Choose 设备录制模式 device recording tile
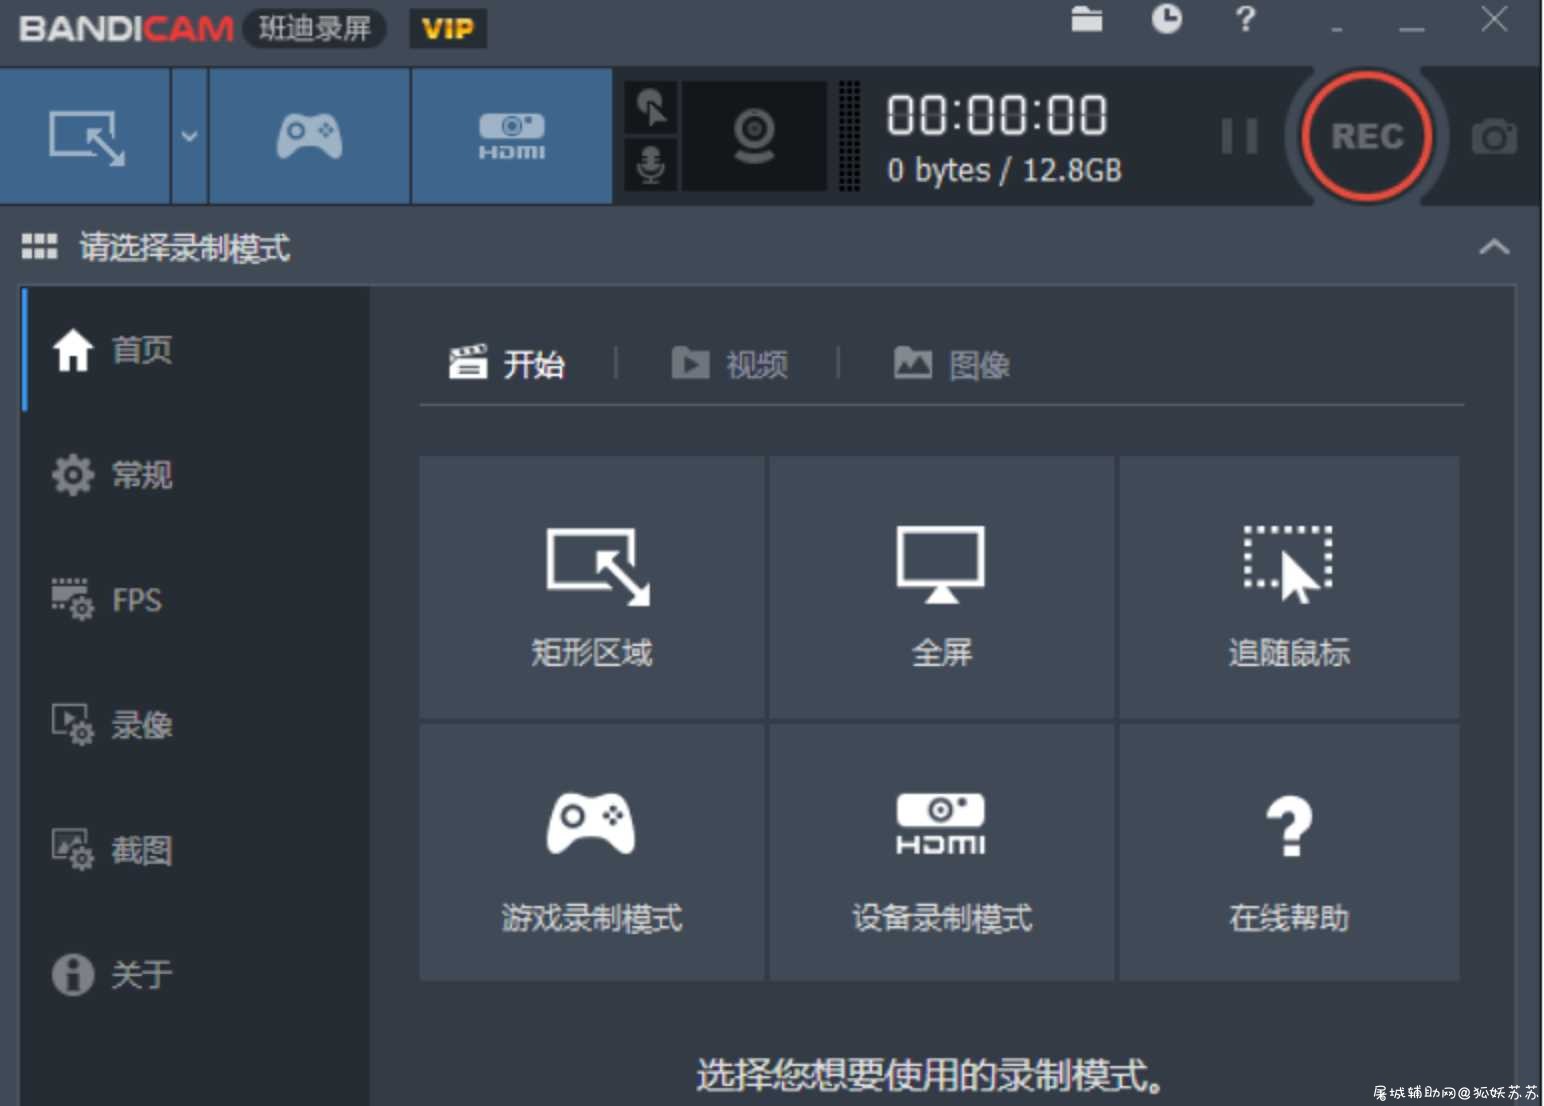Screen dimensions: 1544x1106 pos(941,852)
